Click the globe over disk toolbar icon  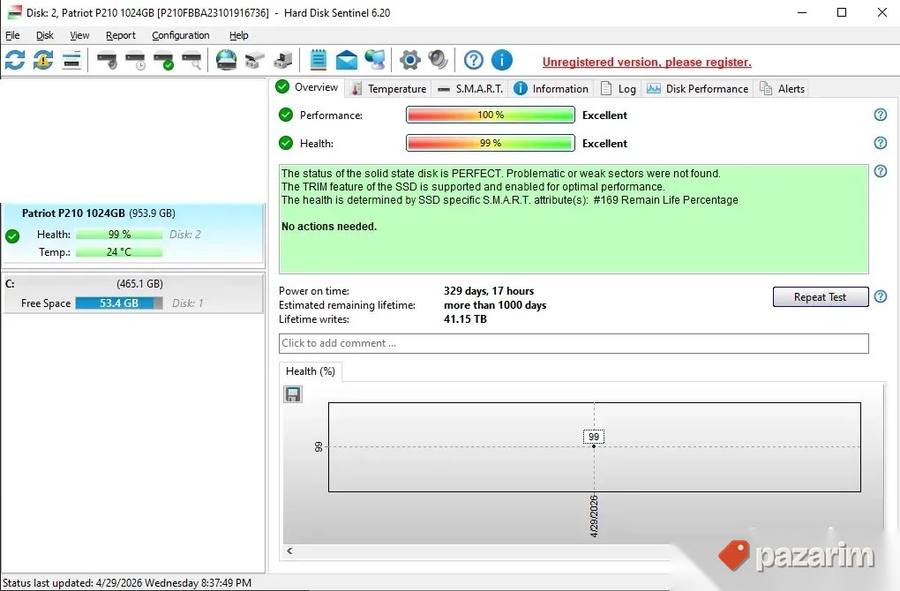[226, 60]
